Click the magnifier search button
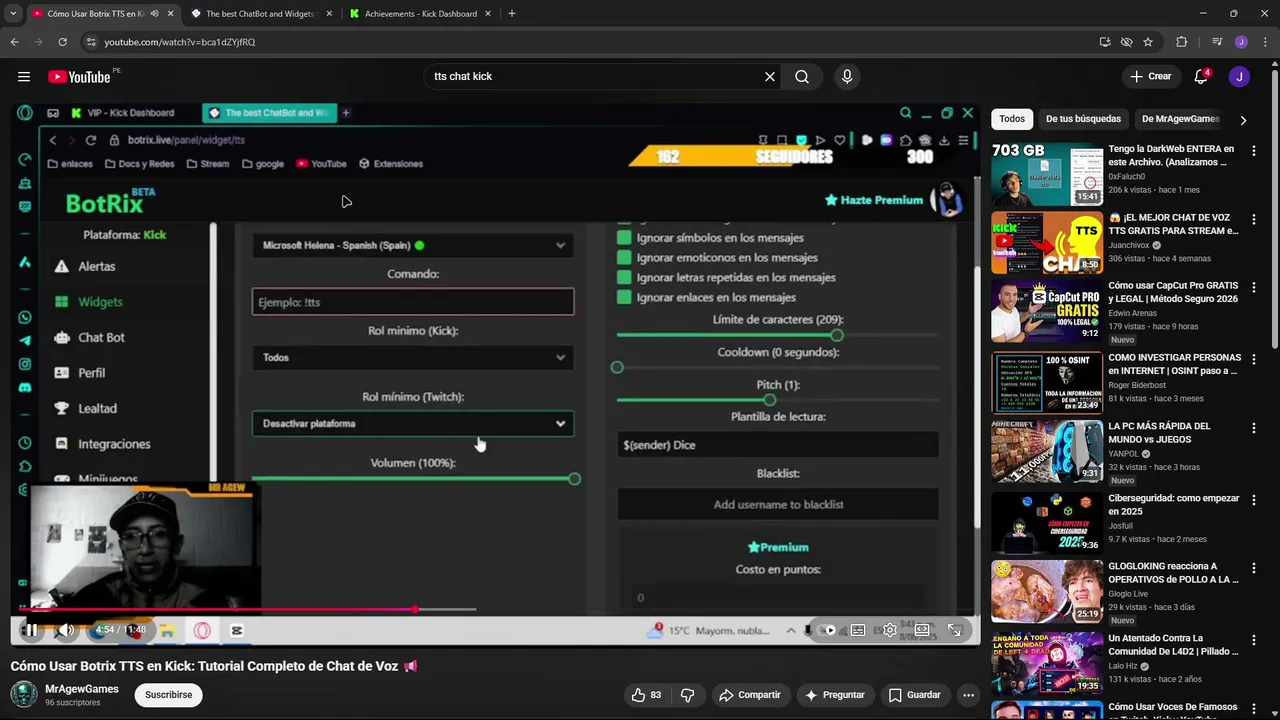The height and width of the screenshot is (720, 1280). [802, 77]
